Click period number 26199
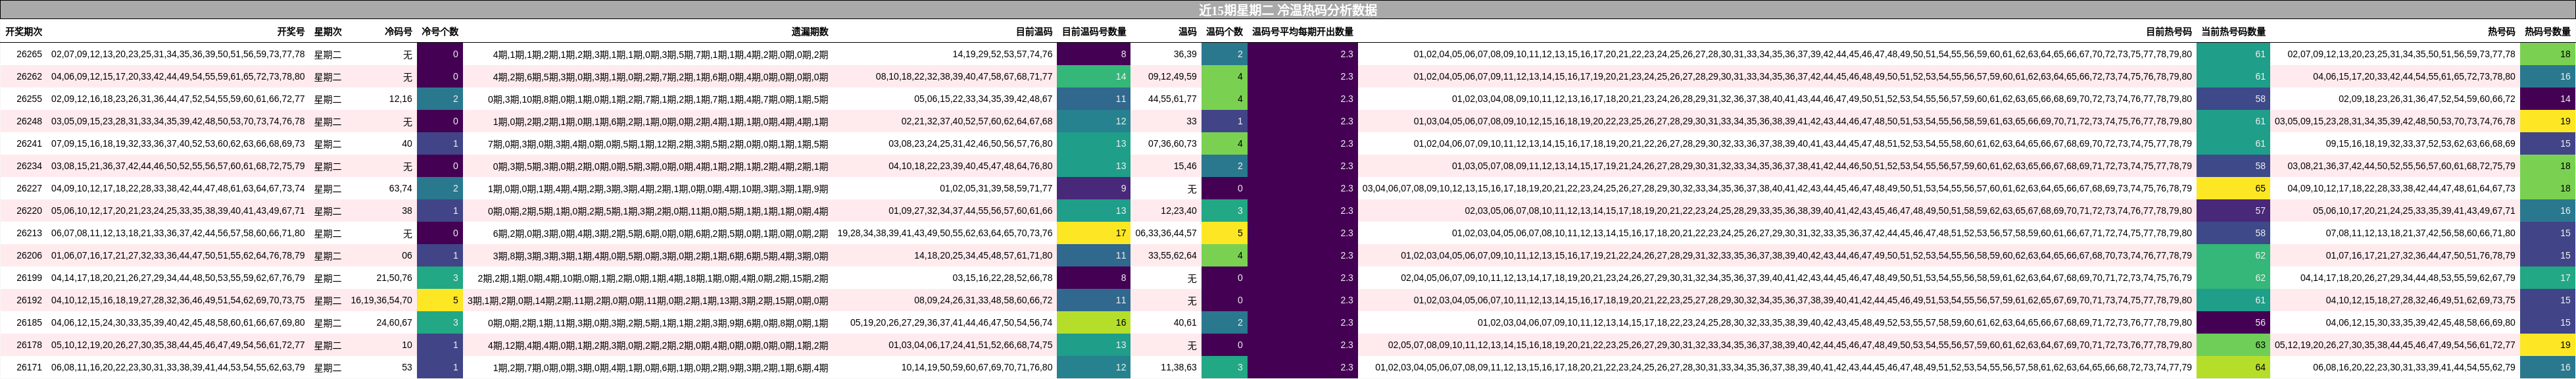 [29, 278]
